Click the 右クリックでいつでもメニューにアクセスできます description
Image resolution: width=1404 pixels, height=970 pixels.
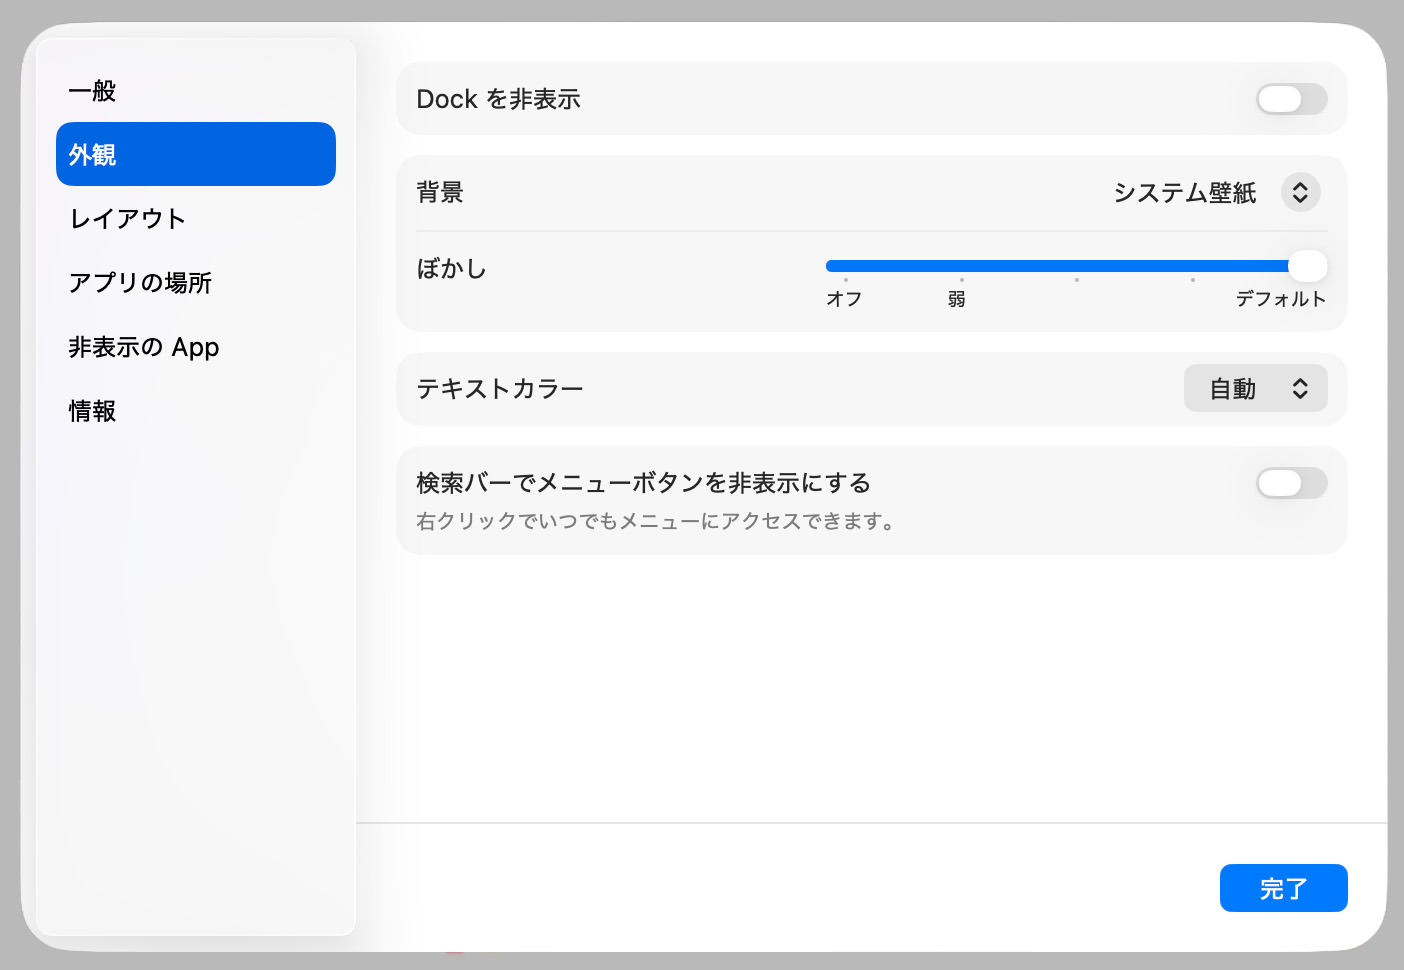(x=655, y=521)
